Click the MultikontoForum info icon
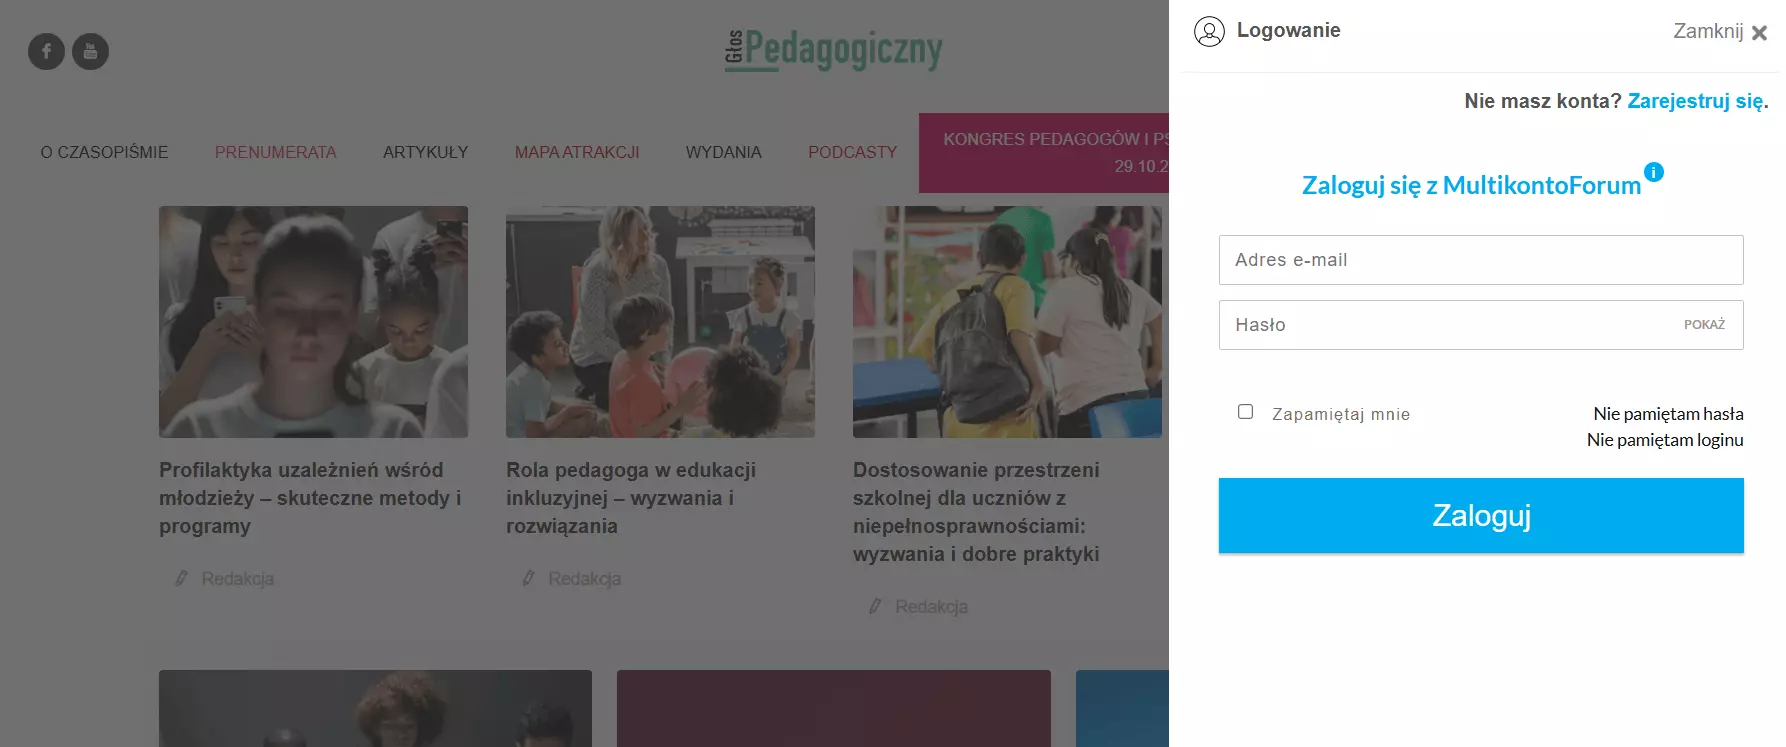This screenshot has height=747, width=1786. [x=1654, y=172]
